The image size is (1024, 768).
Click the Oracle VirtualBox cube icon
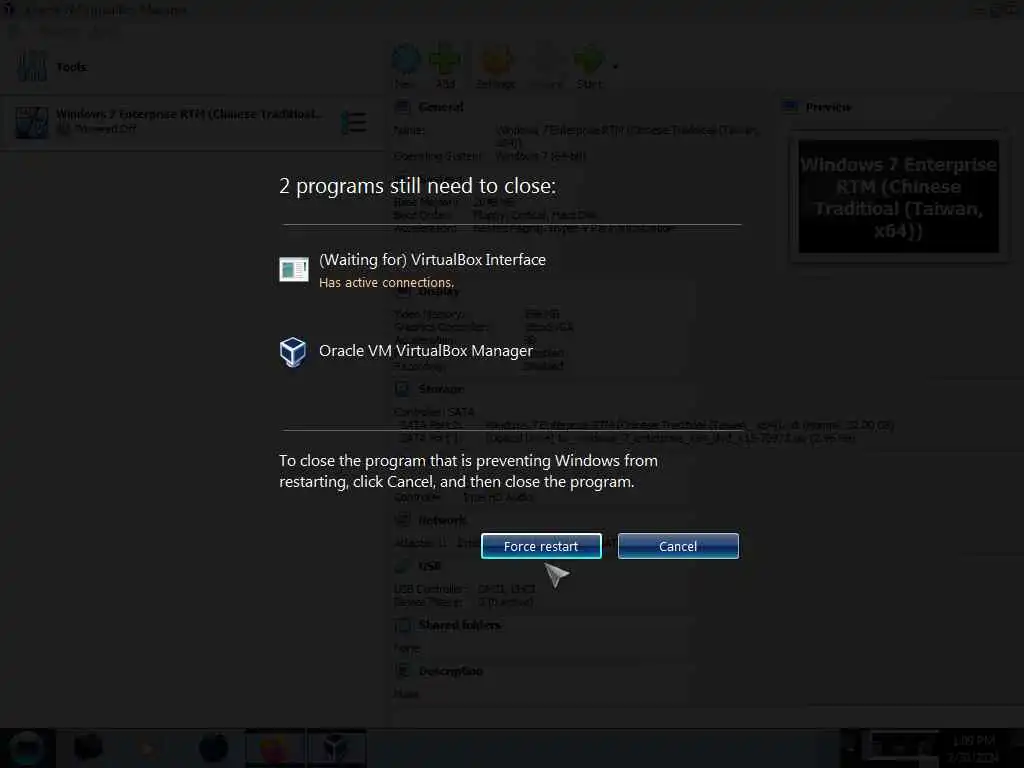pyautogui.click(x=293, y=352)
